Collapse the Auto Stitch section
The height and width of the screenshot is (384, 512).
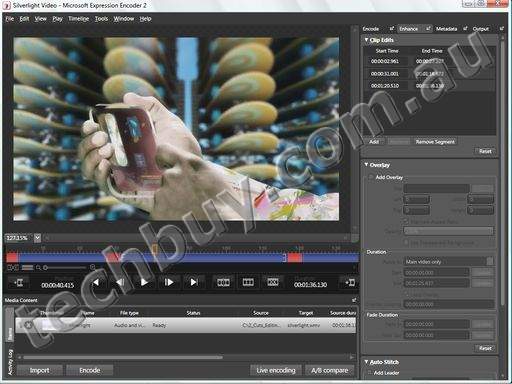click(x=366, y=362)
